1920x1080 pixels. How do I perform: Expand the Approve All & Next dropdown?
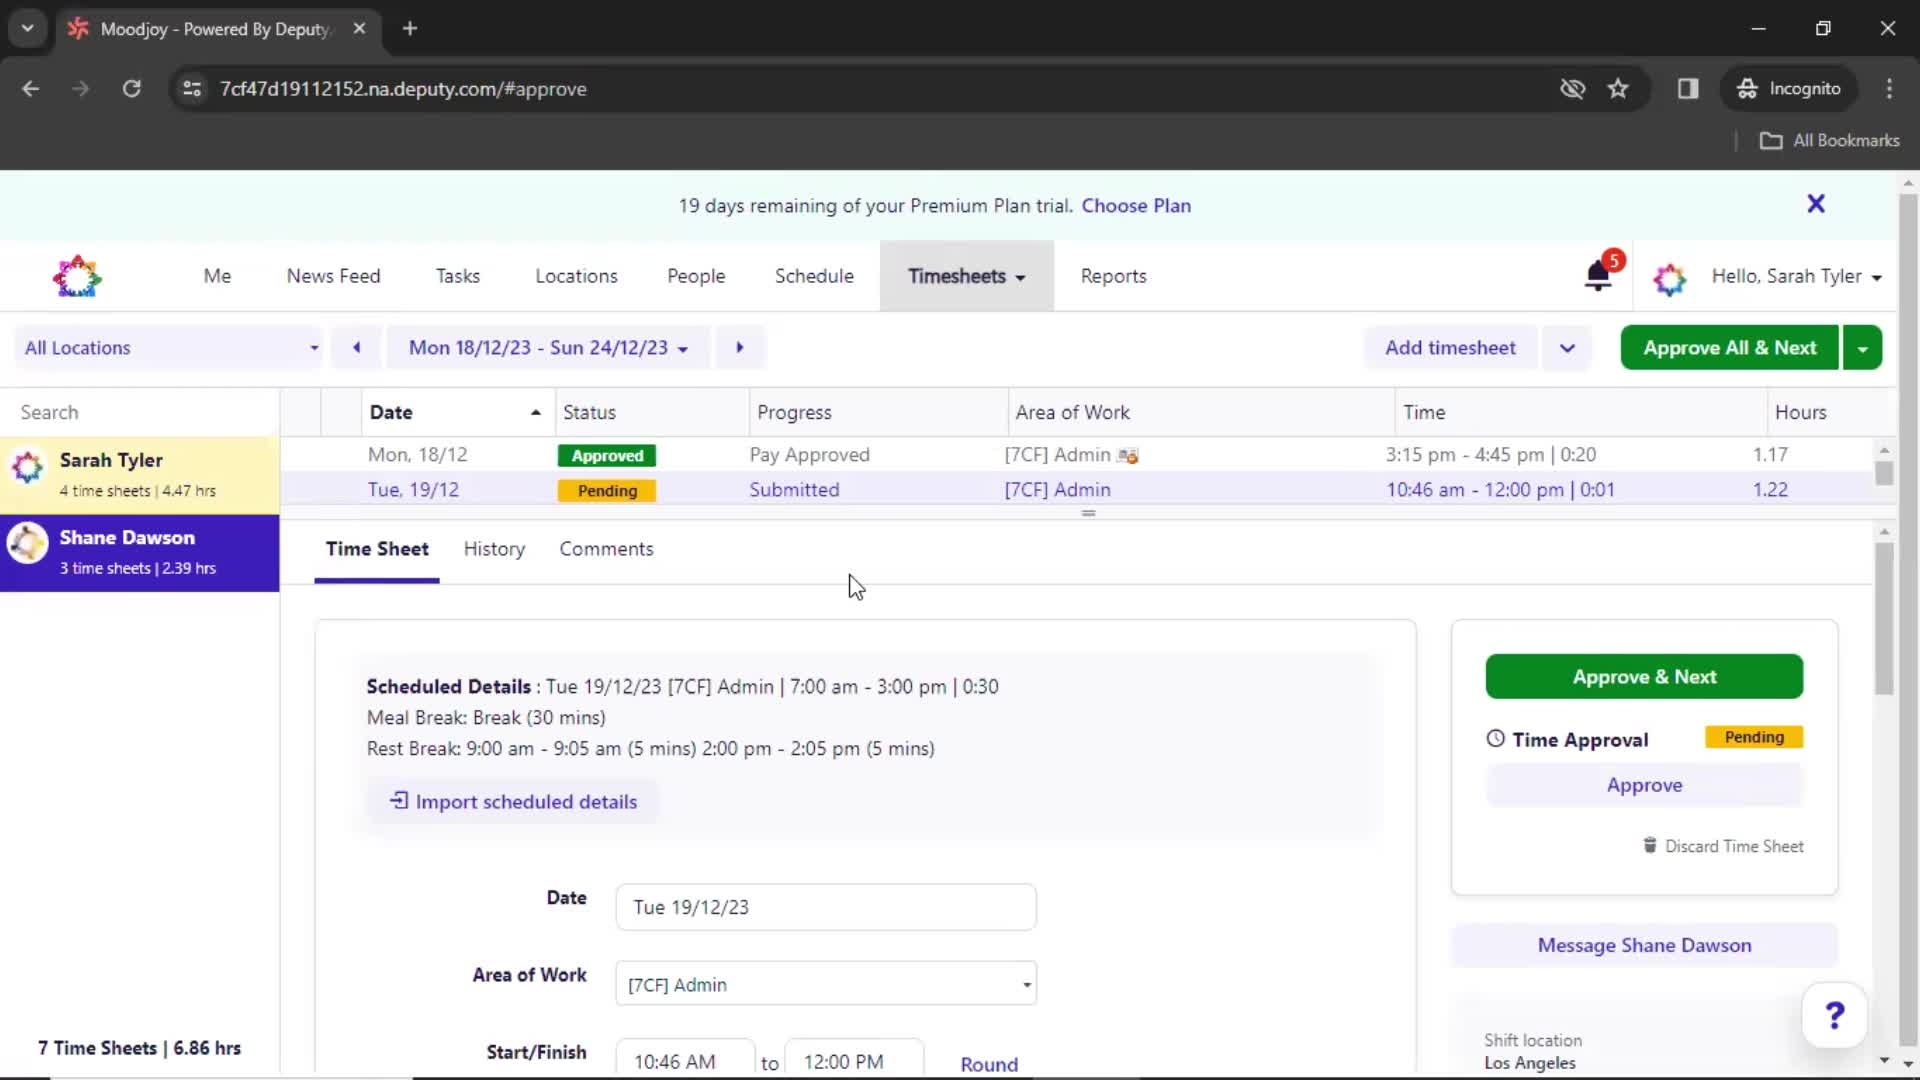[1863, 347]
